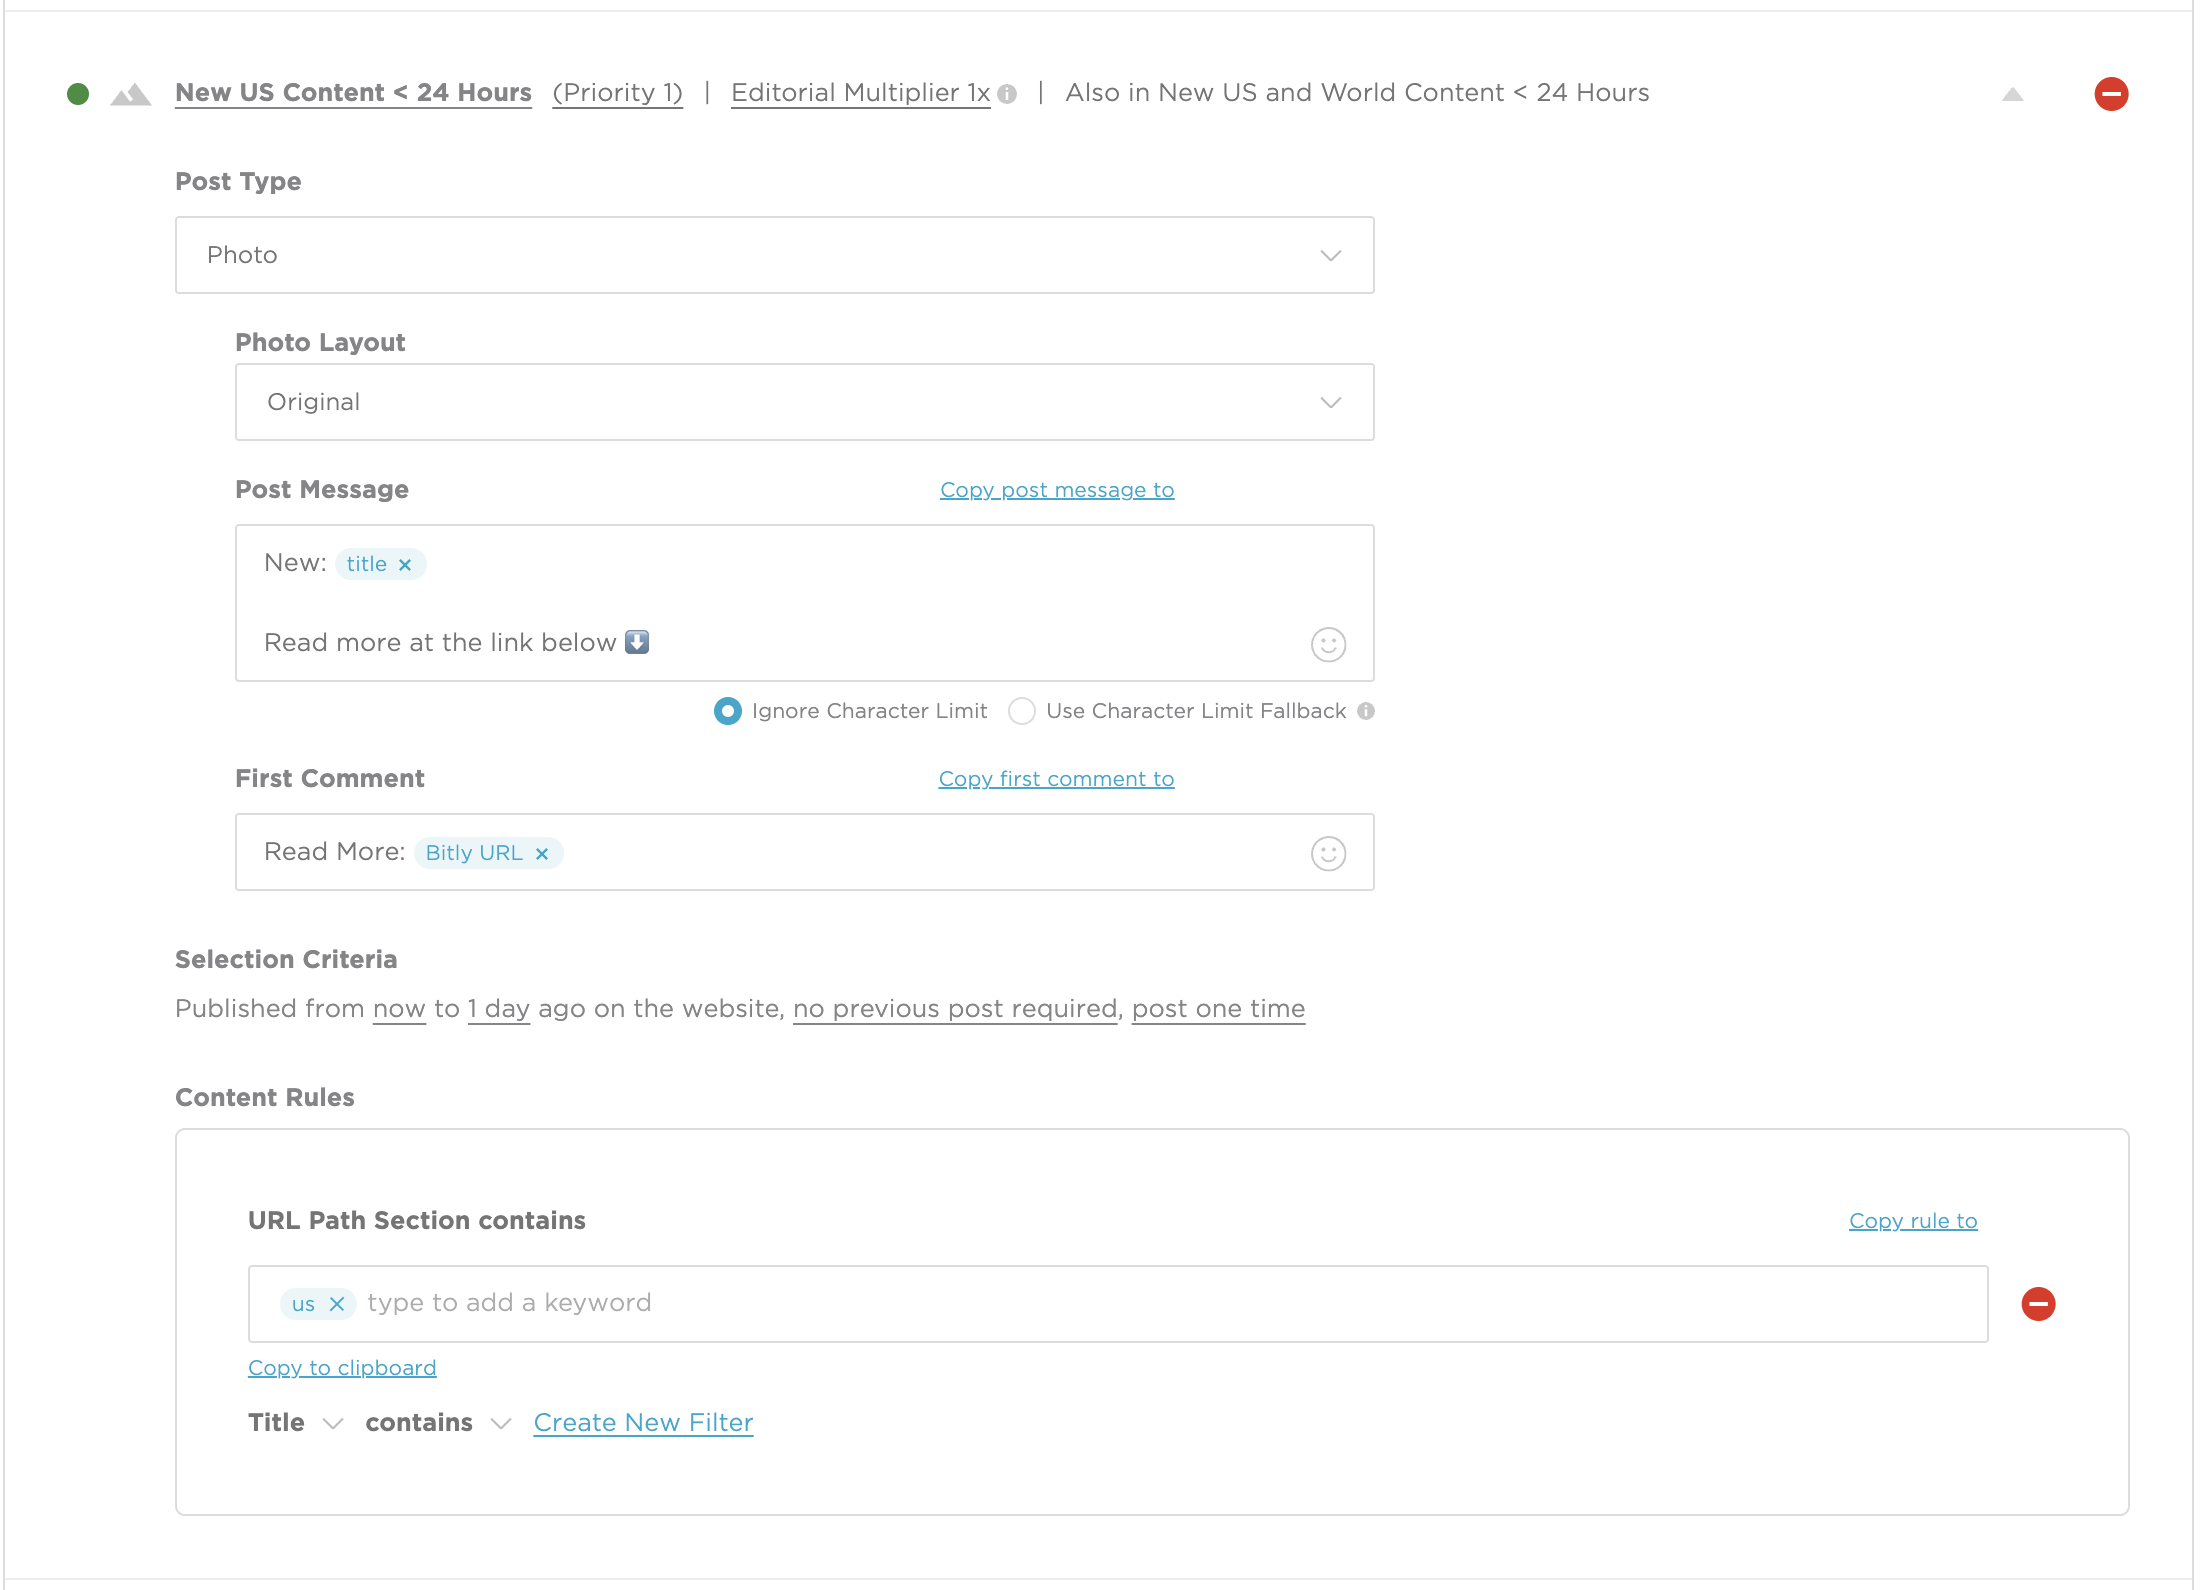Remove the Bitly URL tag
The height and width of the screenshot is (1590, 2202).
[542, 854]
